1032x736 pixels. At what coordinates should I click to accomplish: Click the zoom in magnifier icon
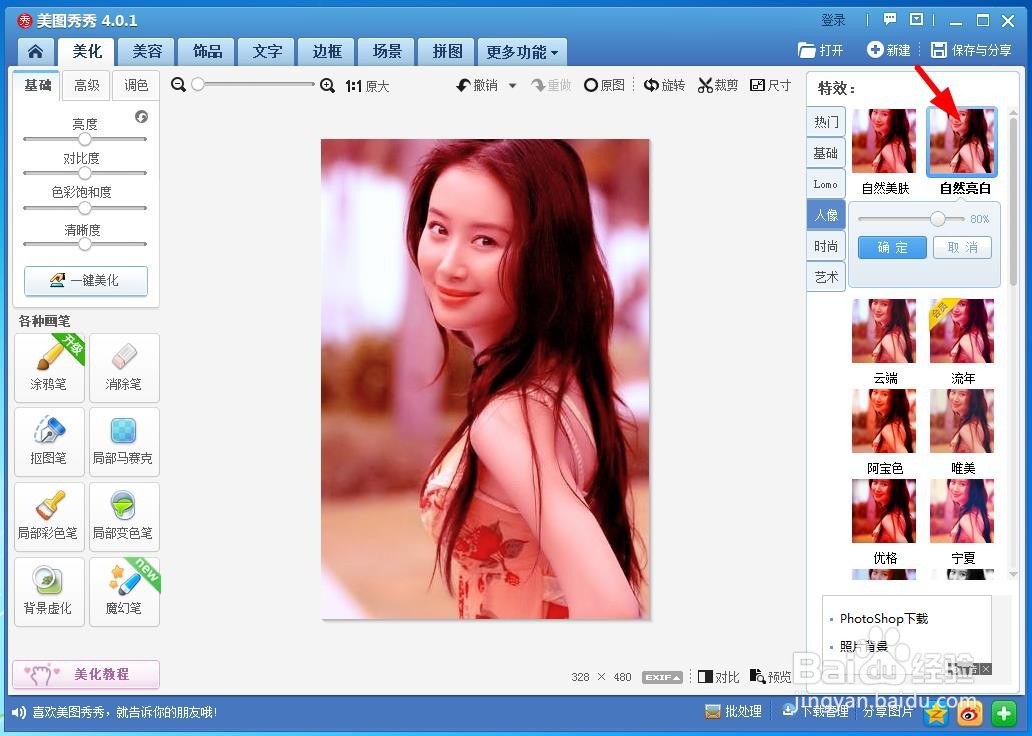click(x=327, y=86)
